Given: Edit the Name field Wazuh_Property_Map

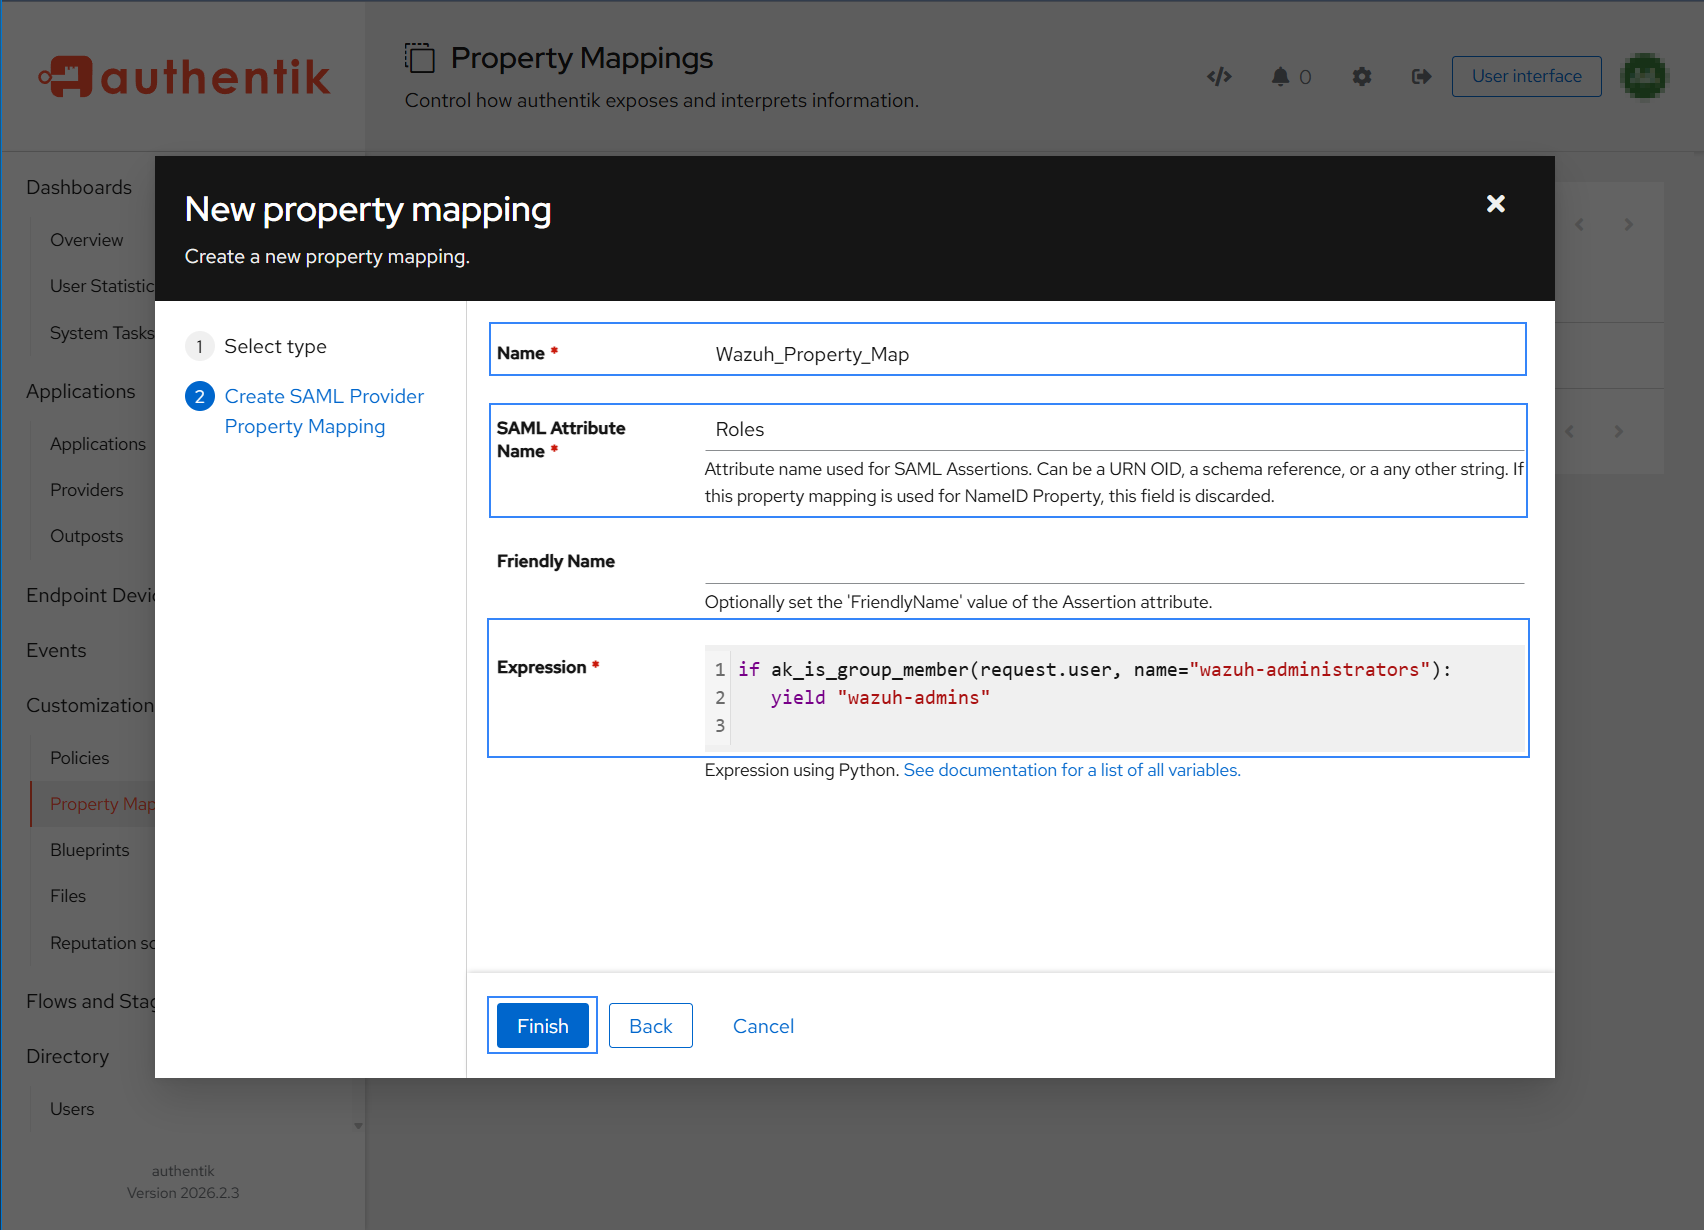Looking at the screenshot, I should [x=1114, y=354].
